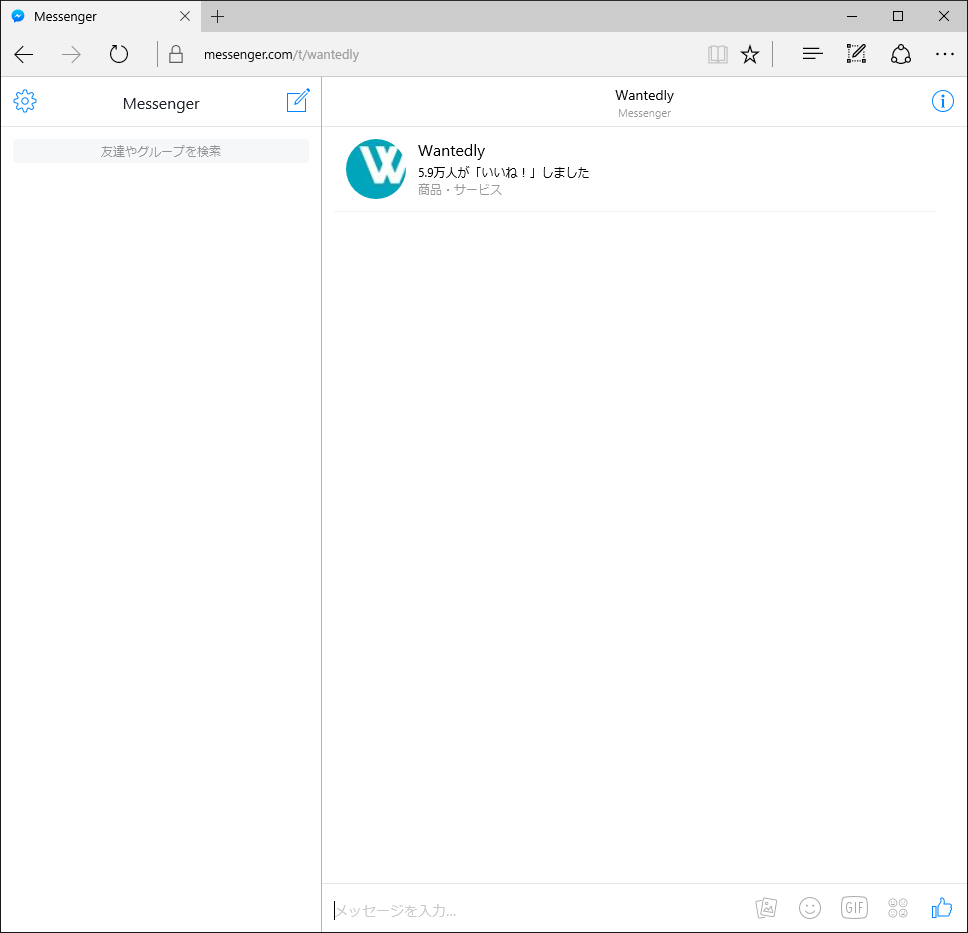The height and width of the screenshot is (933, 968).
Task: Open a new browser tab
Action: (217, 17)
